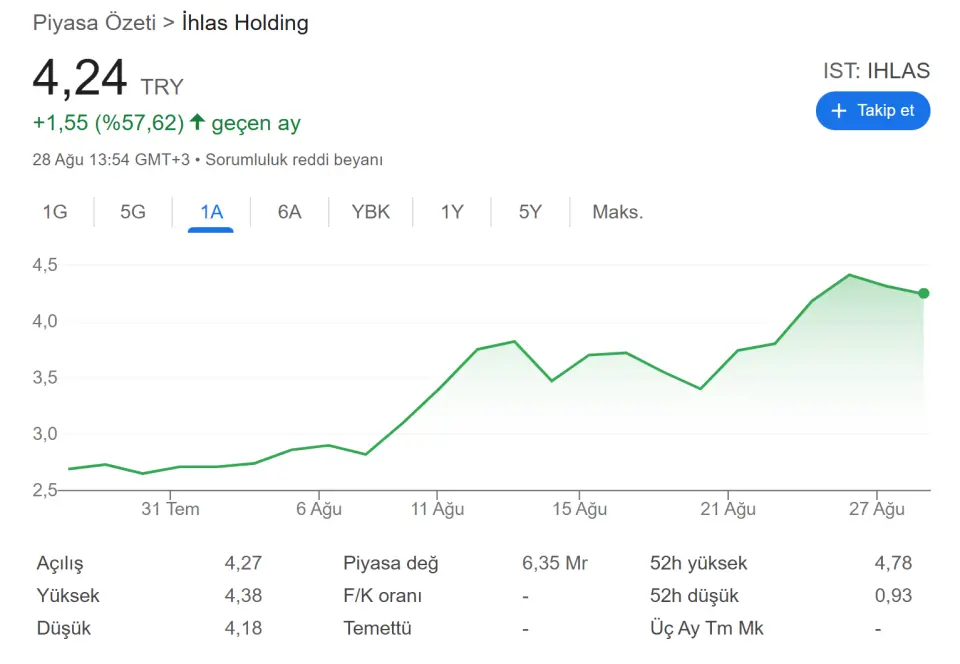Image resolution: width=960 pixels, height=664 pixels.
Task: Click the plus icon in Takip et
Action: [838, 111]
